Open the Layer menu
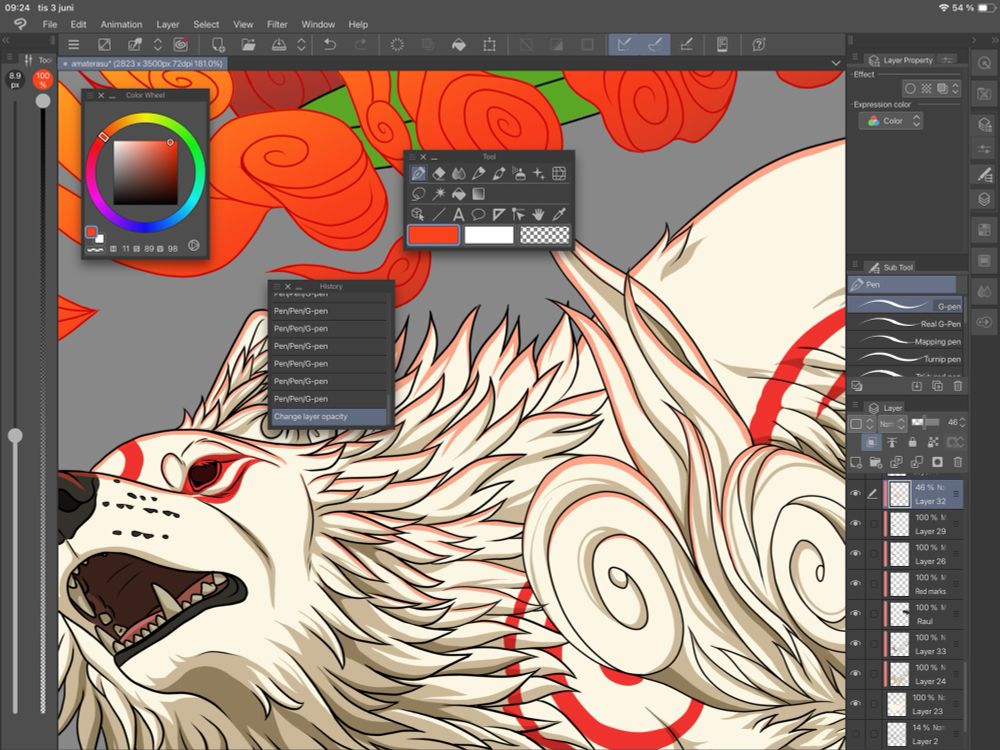The height and width of the screenshot is (750, 1000). click(168, 24)
